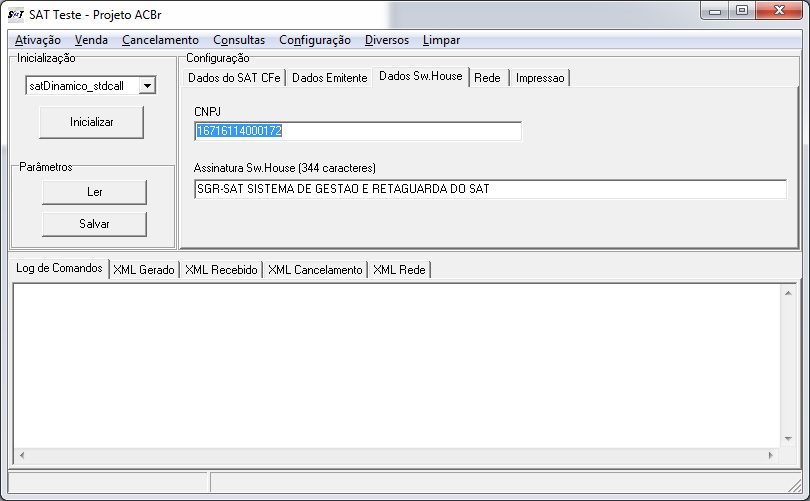Open the Cancelamento menu
Image resolution: width=810 pixels, height=501 pixels.
[160, 40]
